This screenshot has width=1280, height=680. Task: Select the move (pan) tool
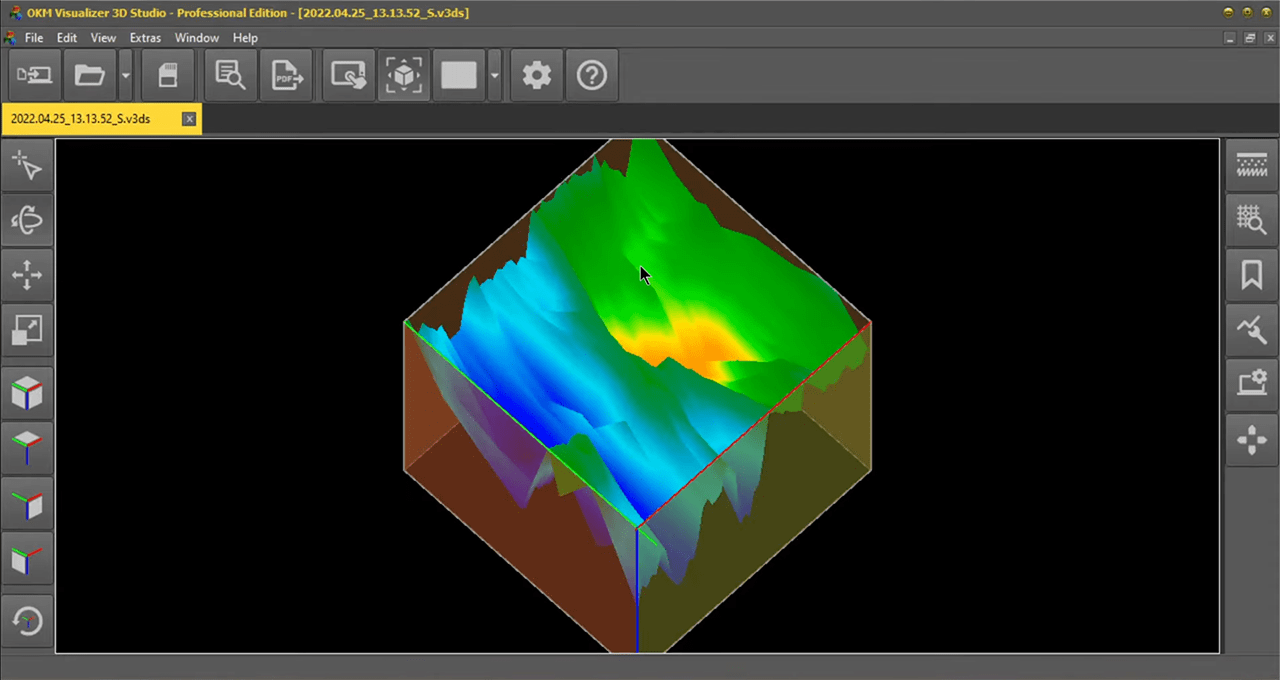pos(27,275)
